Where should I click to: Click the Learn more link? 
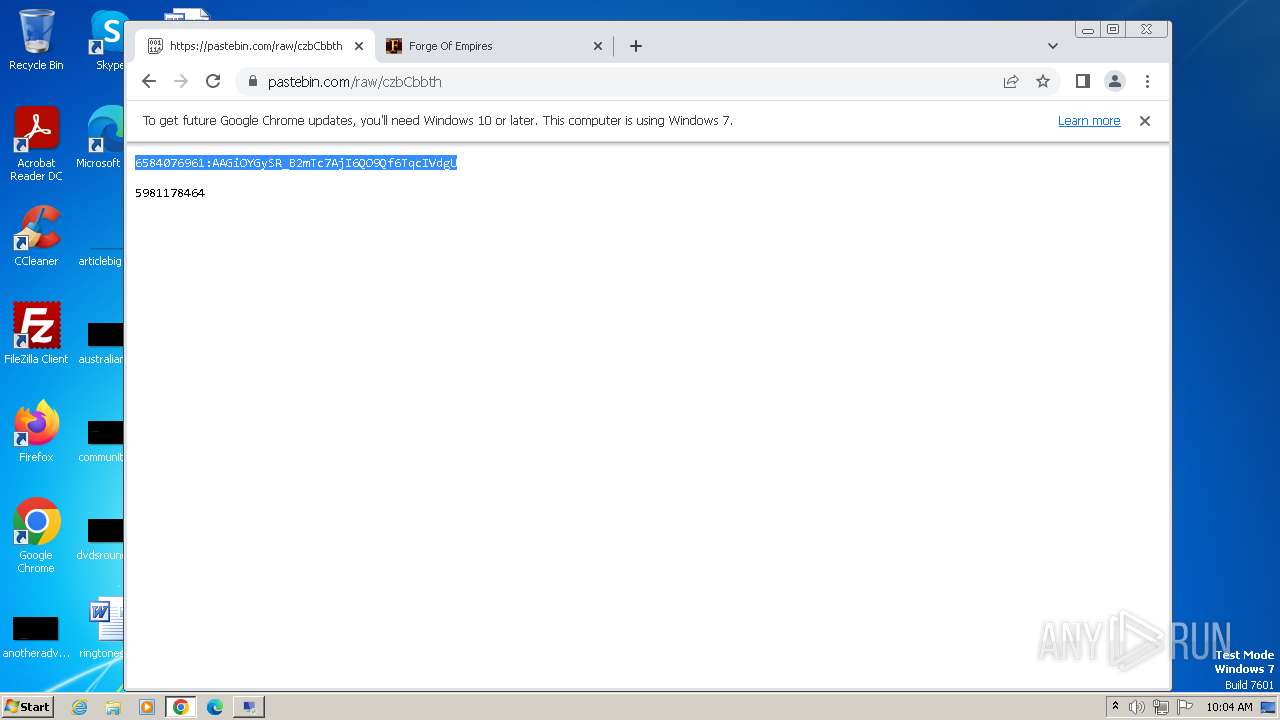point(1089,121)
